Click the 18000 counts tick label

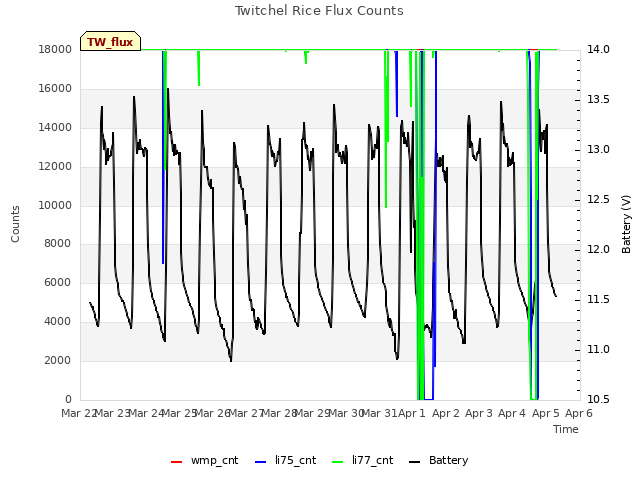click(x=55, y=49)
